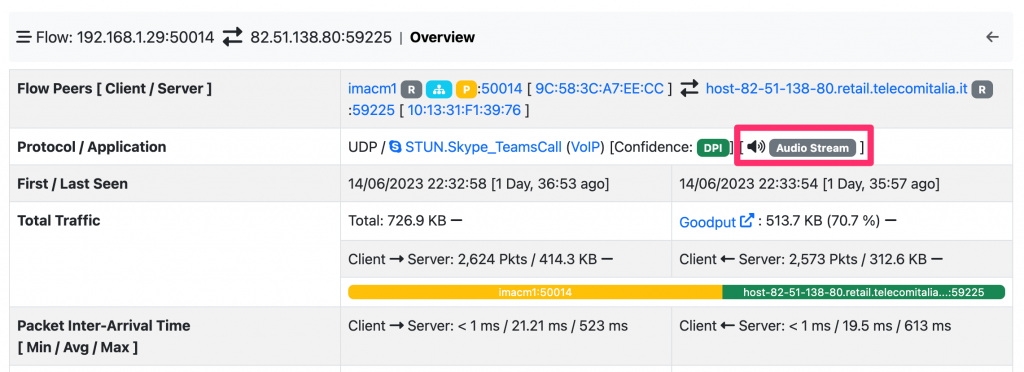
Task: Click the yellow P badge next to imacm1
Action: (x=466, y=89)
